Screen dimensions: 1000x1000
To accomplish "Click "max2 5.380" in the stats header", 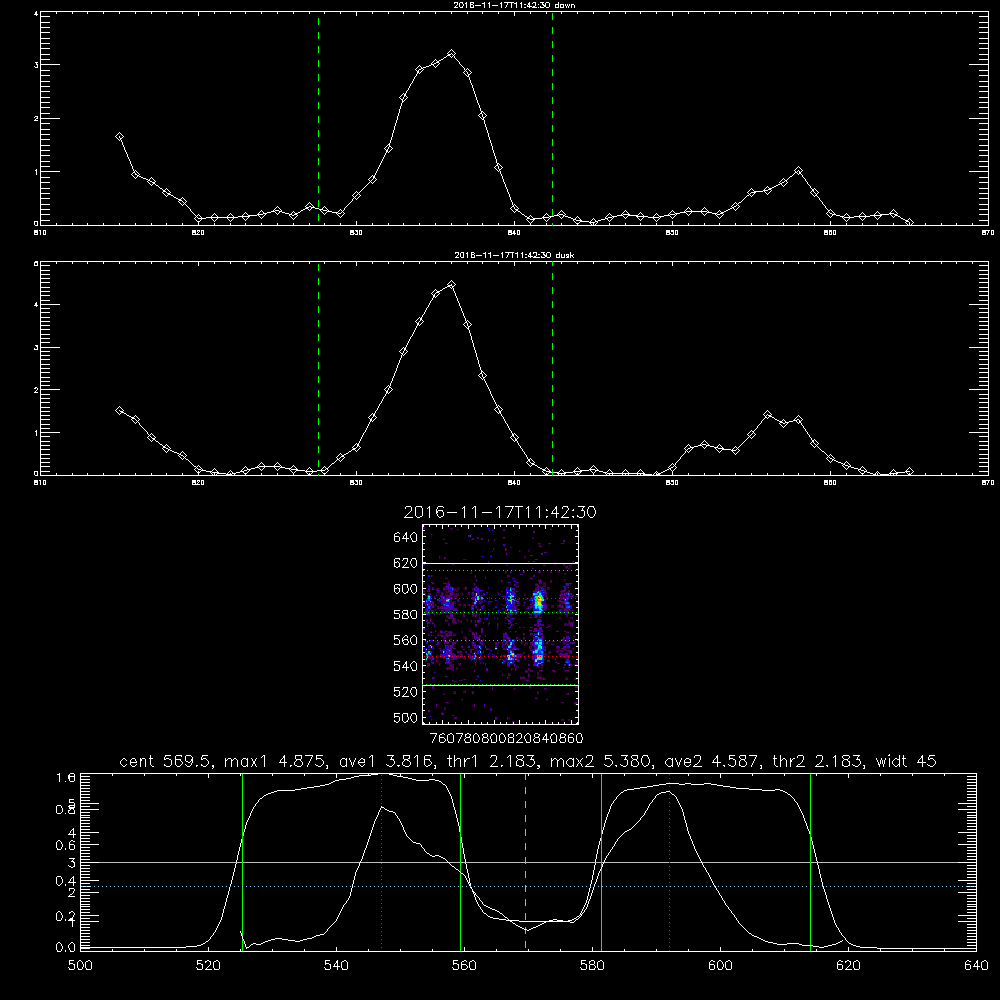I will pyautogui.click(x=600, y=761).
